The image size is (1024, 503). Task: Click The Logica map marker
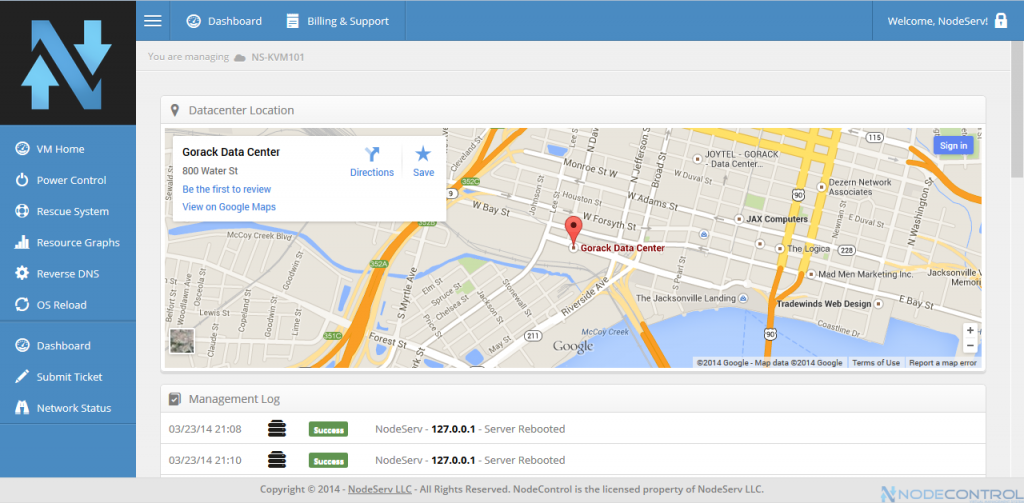[x=780, y=249]
